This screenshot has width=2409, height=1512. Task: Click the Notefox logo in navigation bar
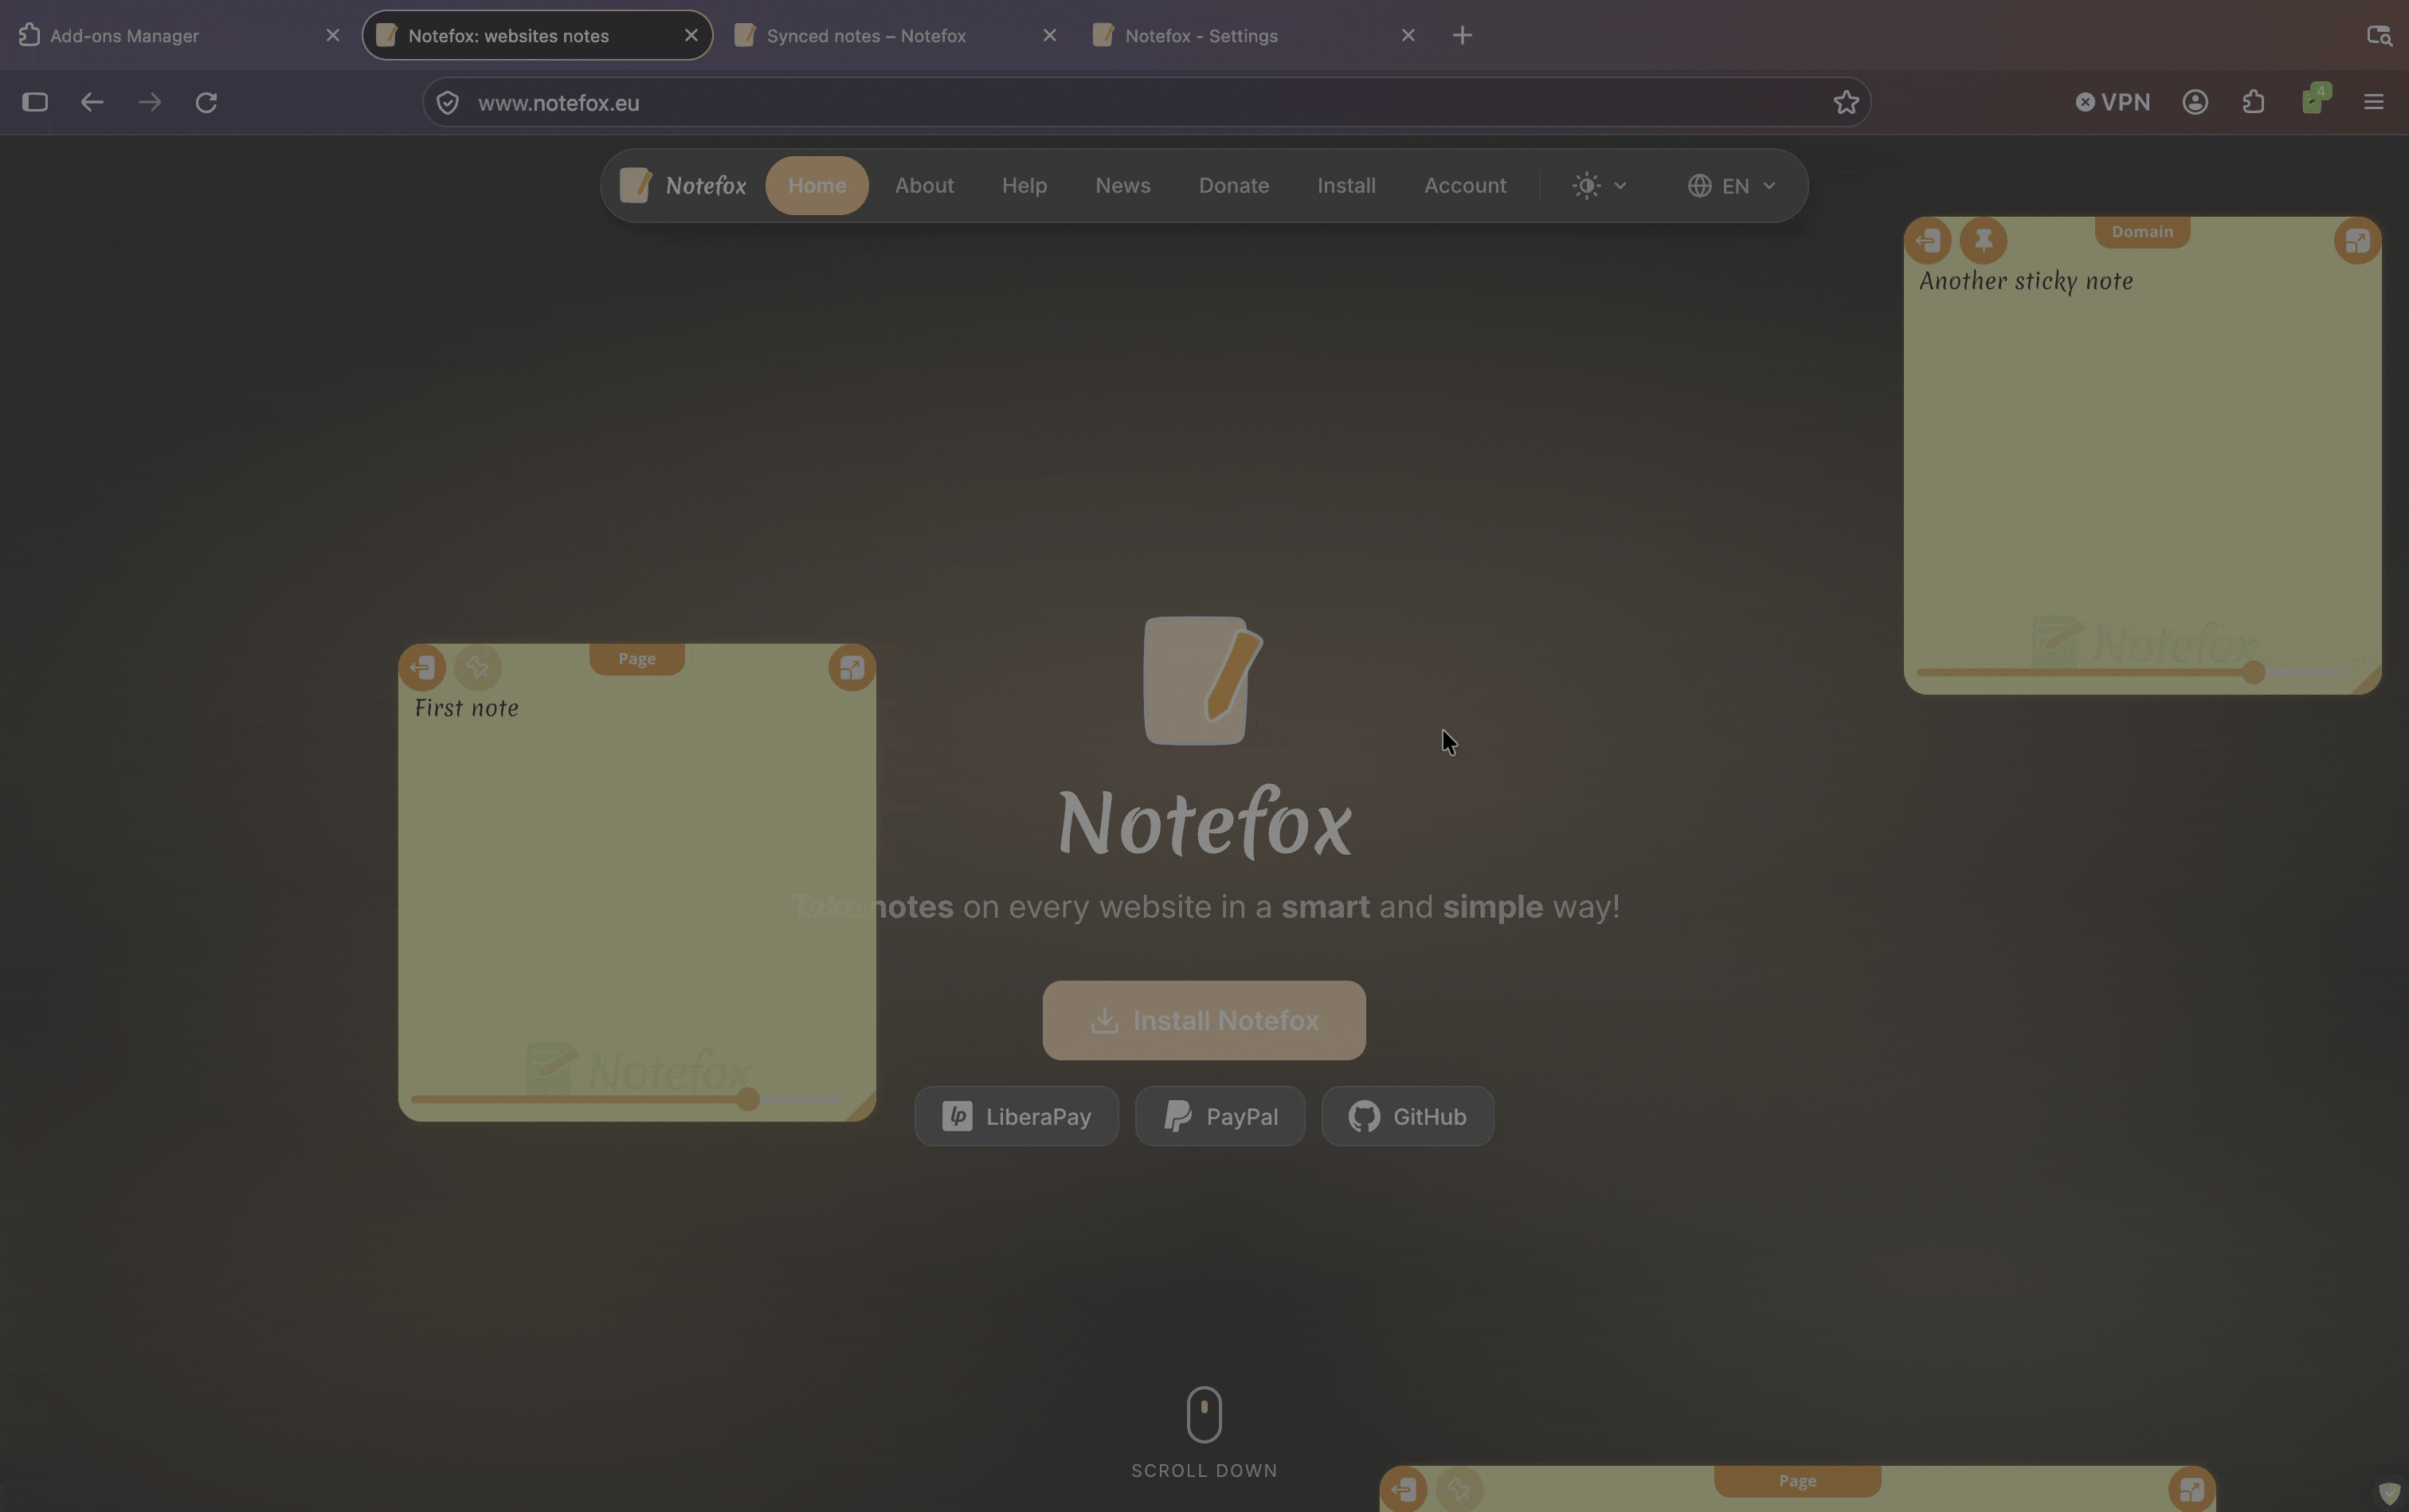683,186
